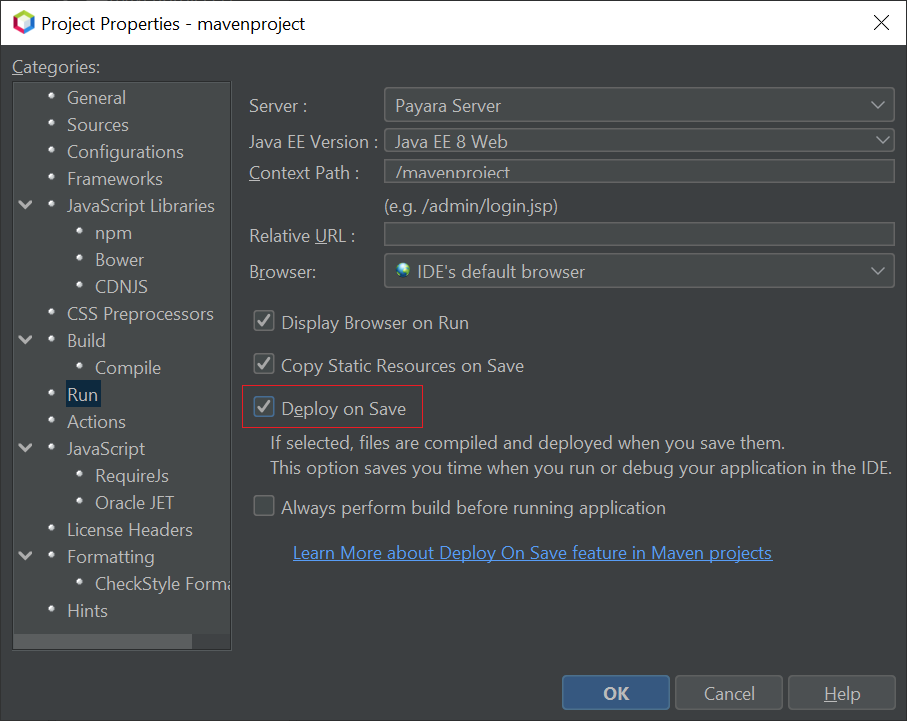Open the Server dropdown showing Payara Server
907x721 pixels.
tap(638, 105)
